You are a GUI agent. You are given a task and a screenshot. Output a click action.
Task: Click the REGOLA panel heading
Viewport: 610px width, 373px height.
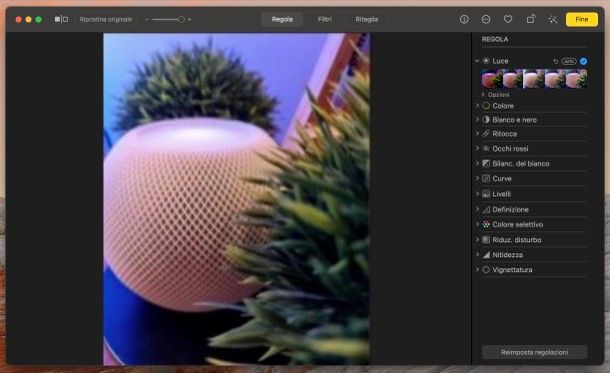tap(495, 39)
